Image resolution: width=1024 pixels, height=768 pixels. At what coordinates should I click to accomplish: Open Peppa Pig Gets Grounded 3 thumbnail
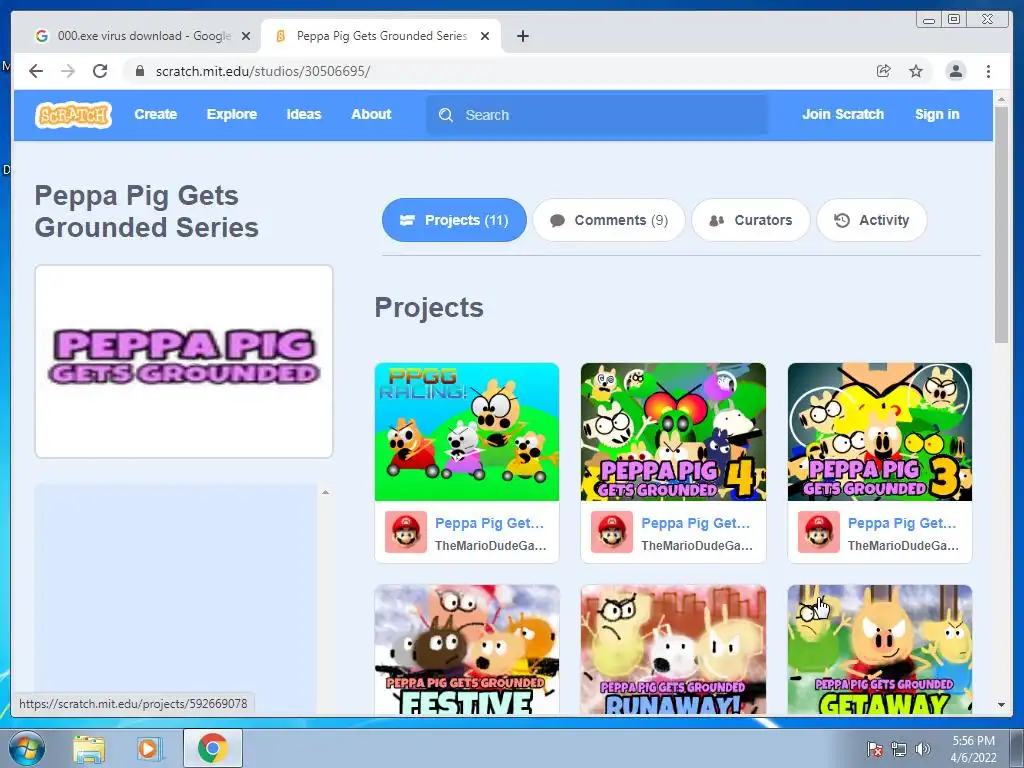[880, 432]
